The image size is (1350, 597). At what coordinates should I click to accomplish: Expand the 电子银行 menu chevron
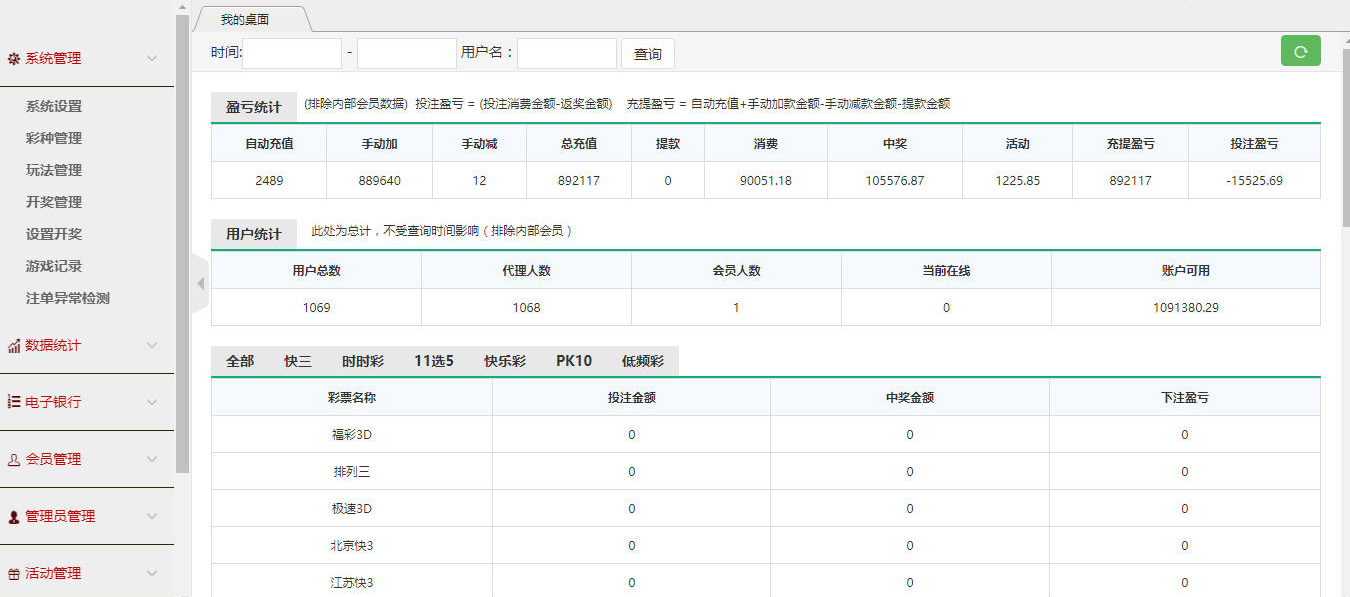[x=152, y=402]
